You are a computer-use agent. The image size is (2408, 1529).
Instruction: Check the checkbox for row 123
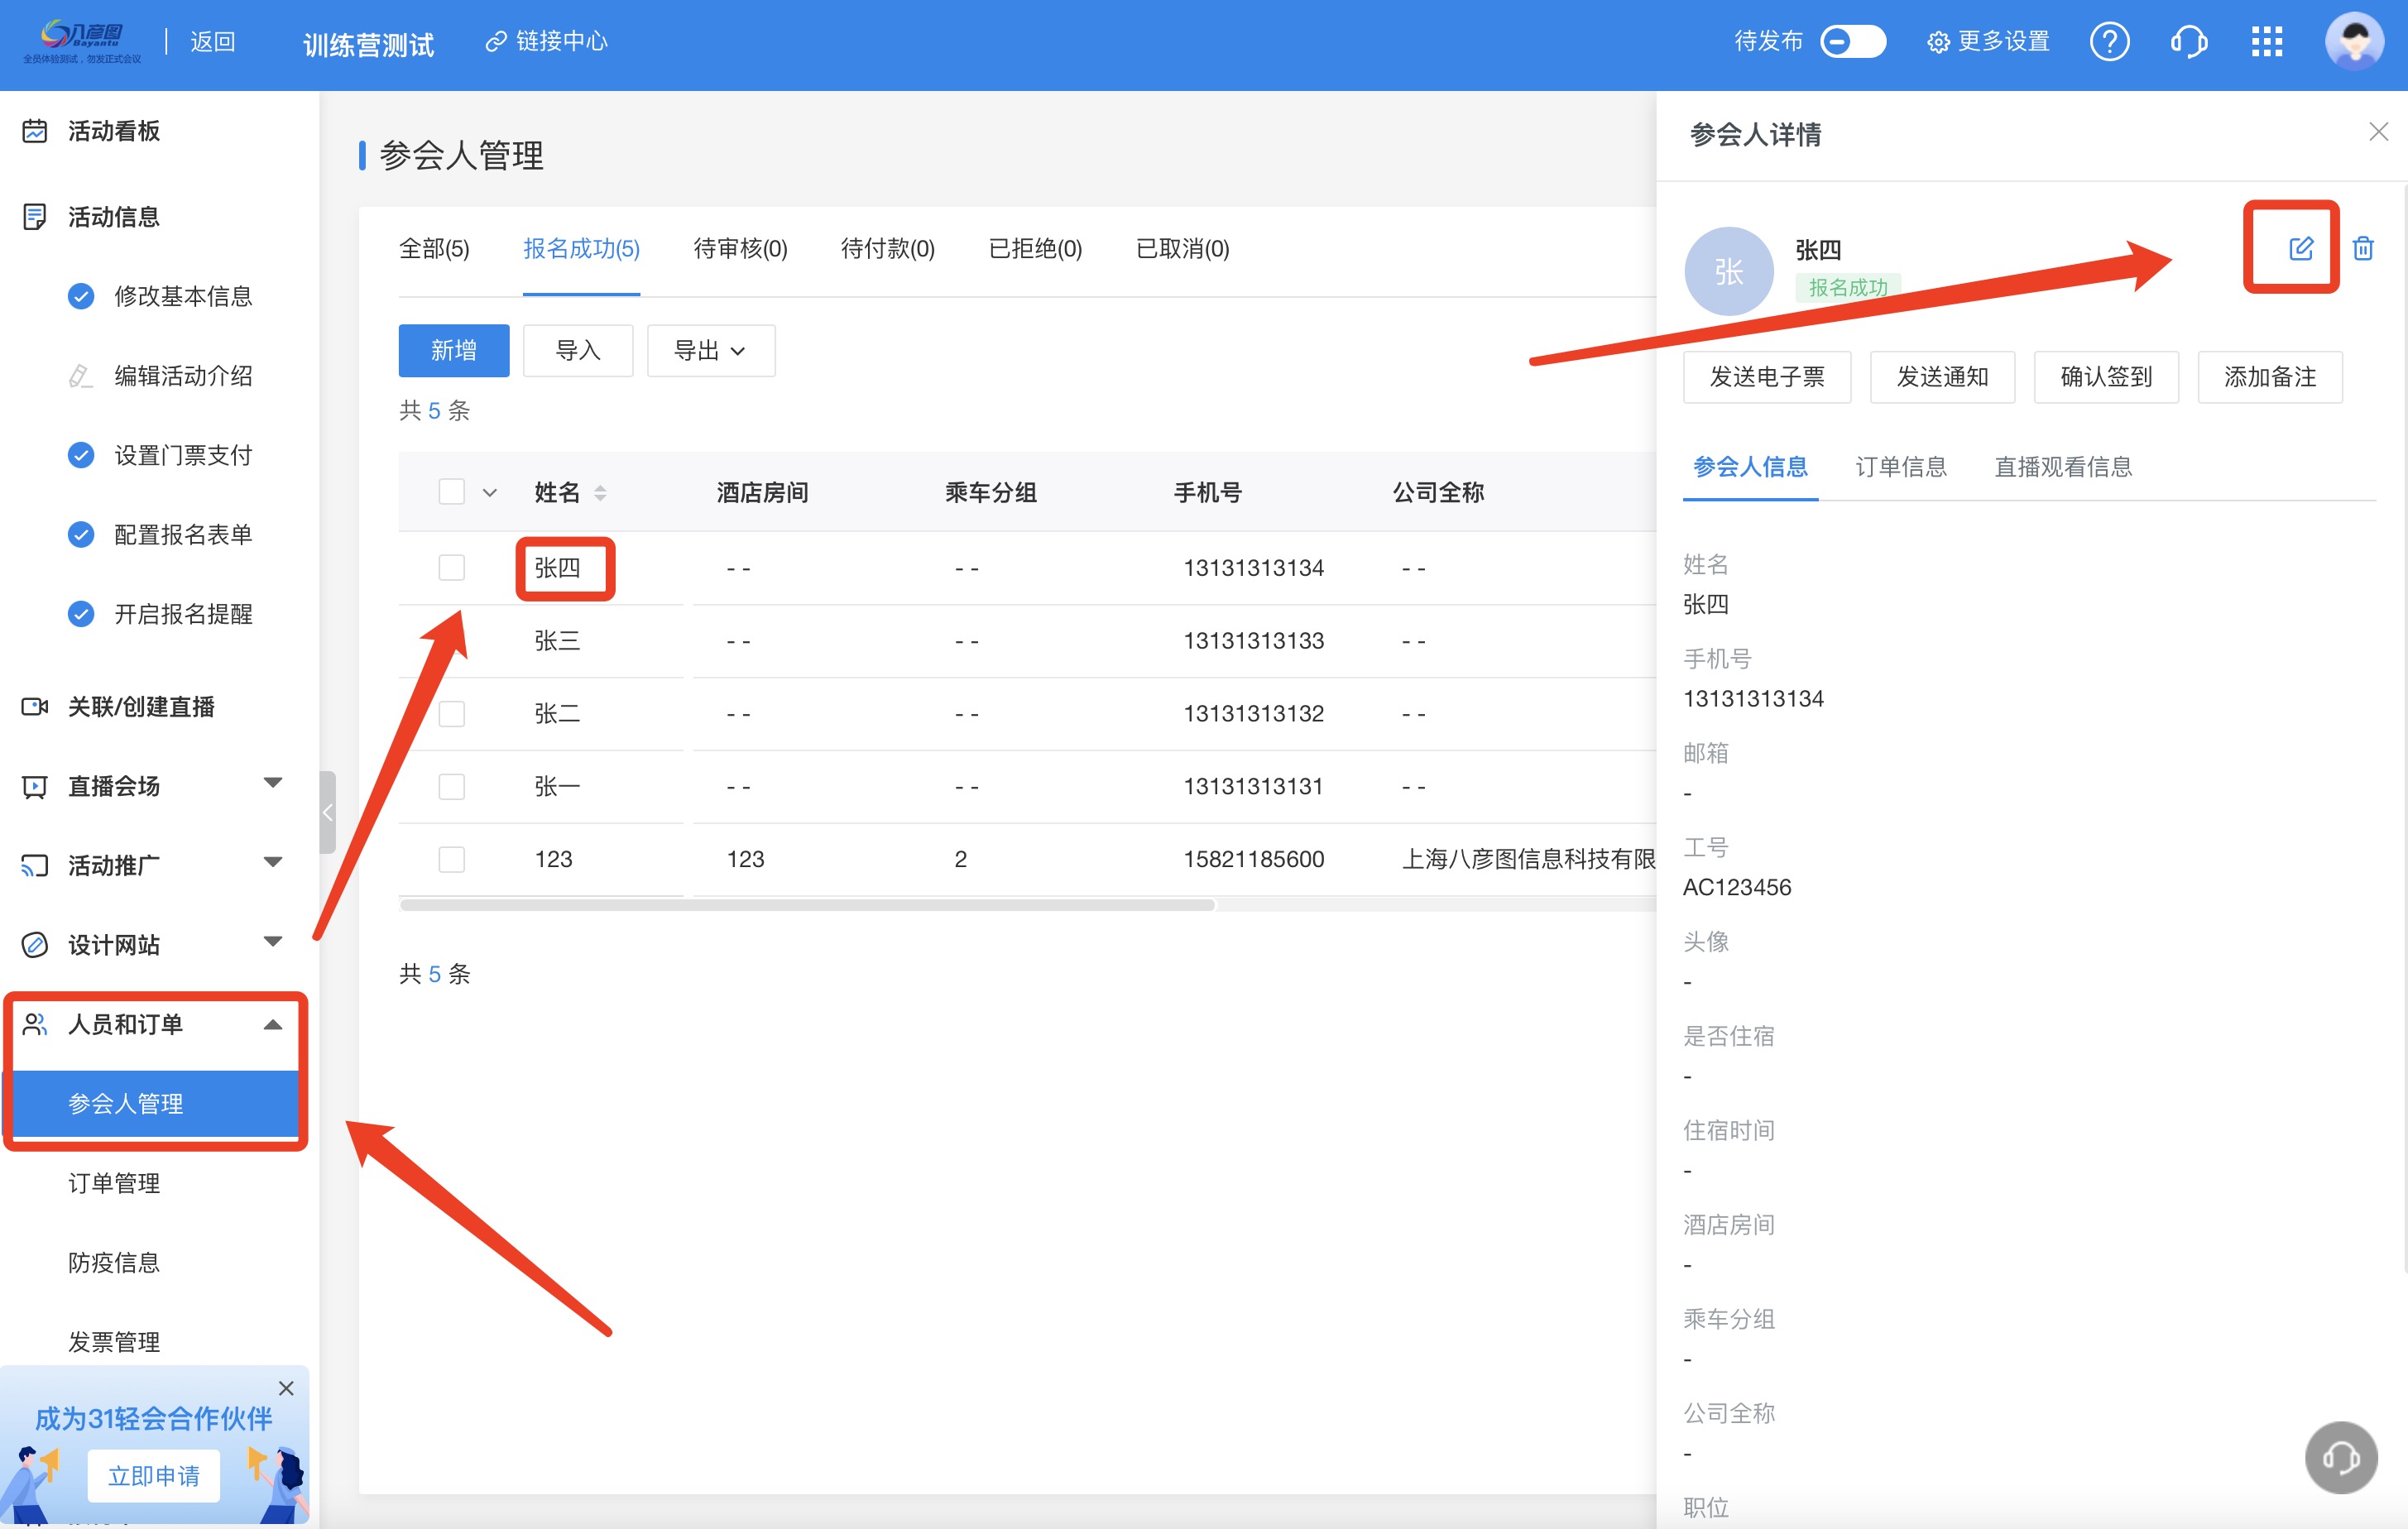pyautogui.click(x=452, y=860)
